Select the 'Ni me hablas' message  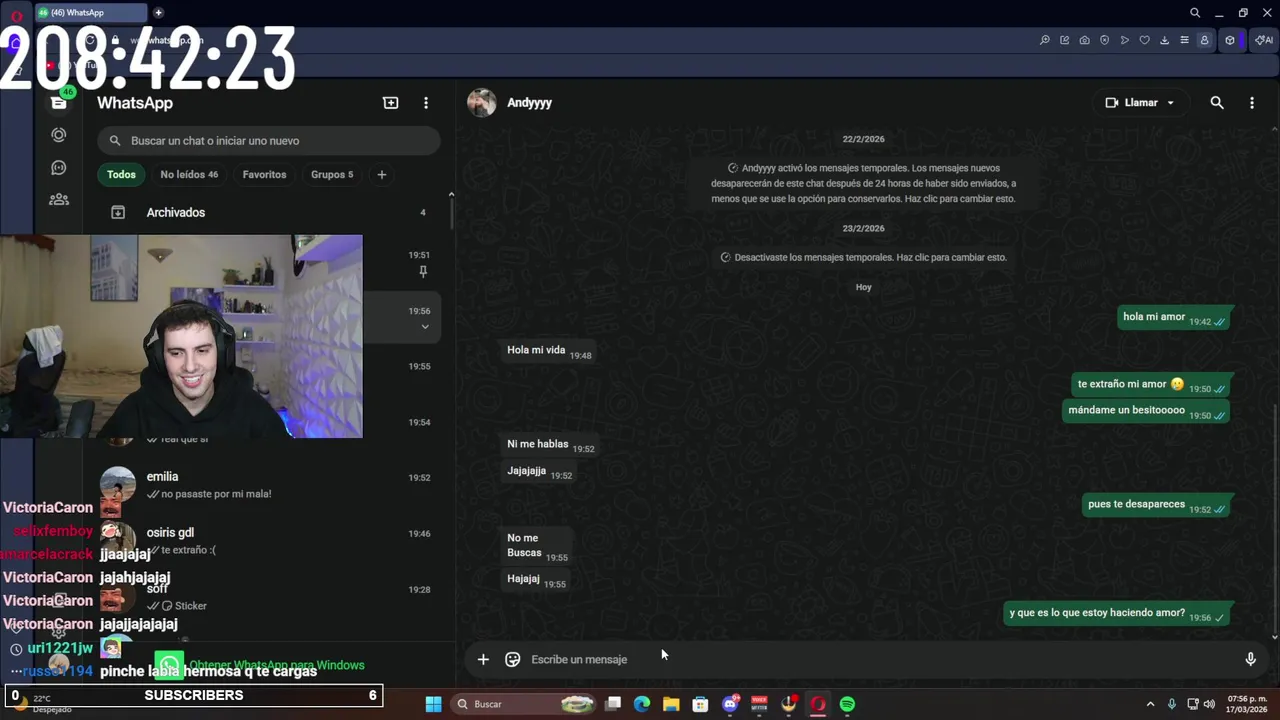click(x=550, y=445)
